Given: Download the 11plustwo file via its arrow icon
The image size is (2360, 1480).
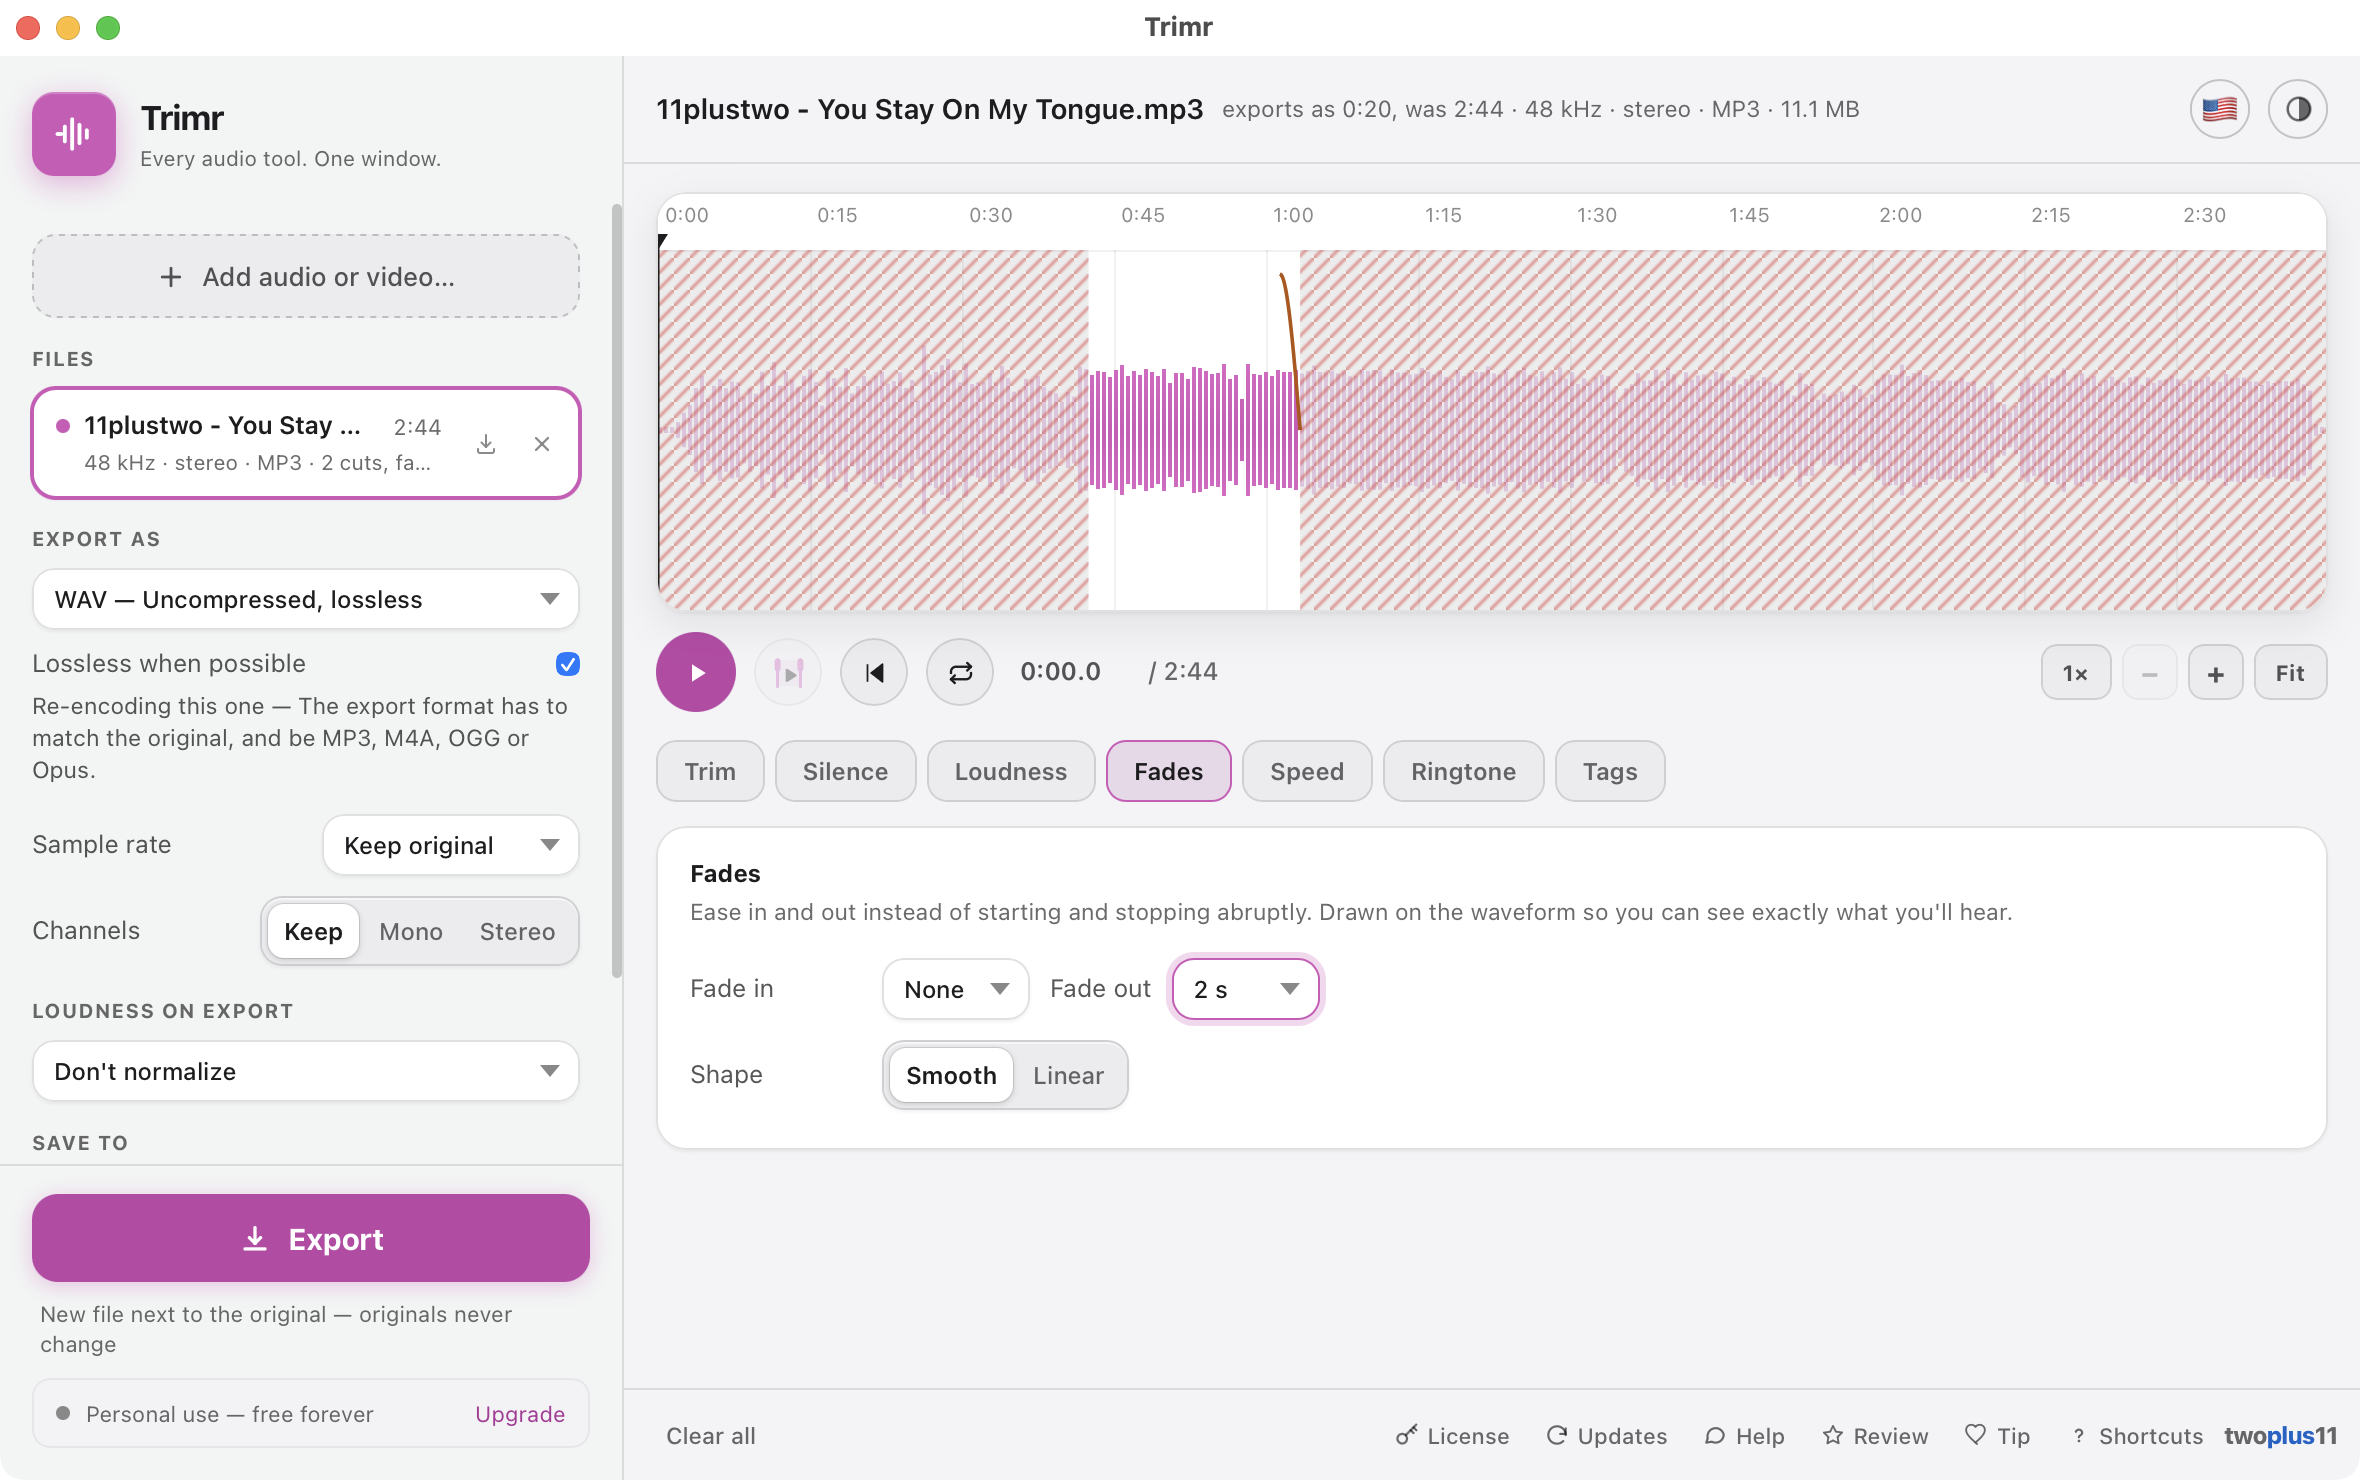Looking at the screenshot, I should point(486,444).
